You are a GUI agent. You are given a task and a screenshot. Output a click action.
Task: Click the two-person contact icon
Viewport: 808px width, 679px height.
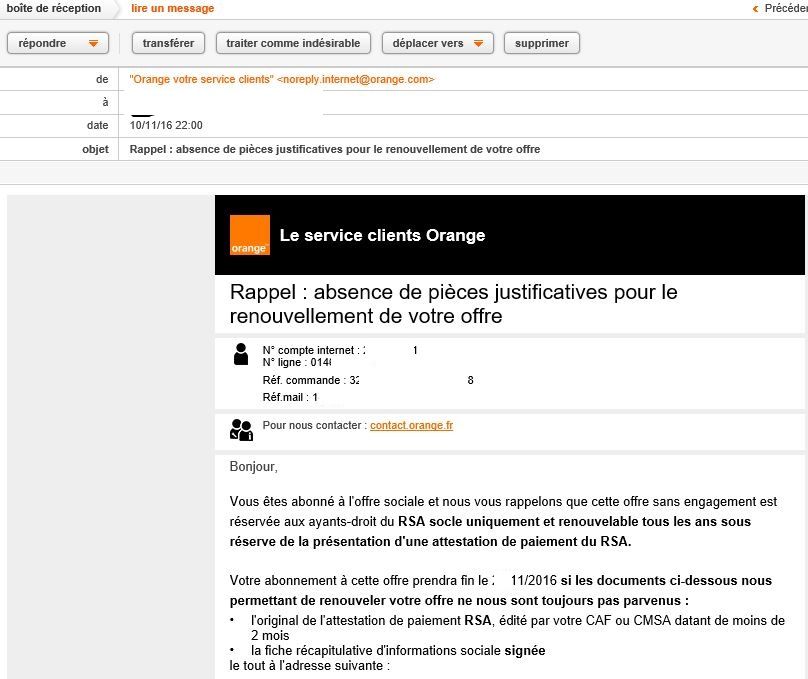coord(241,430)
